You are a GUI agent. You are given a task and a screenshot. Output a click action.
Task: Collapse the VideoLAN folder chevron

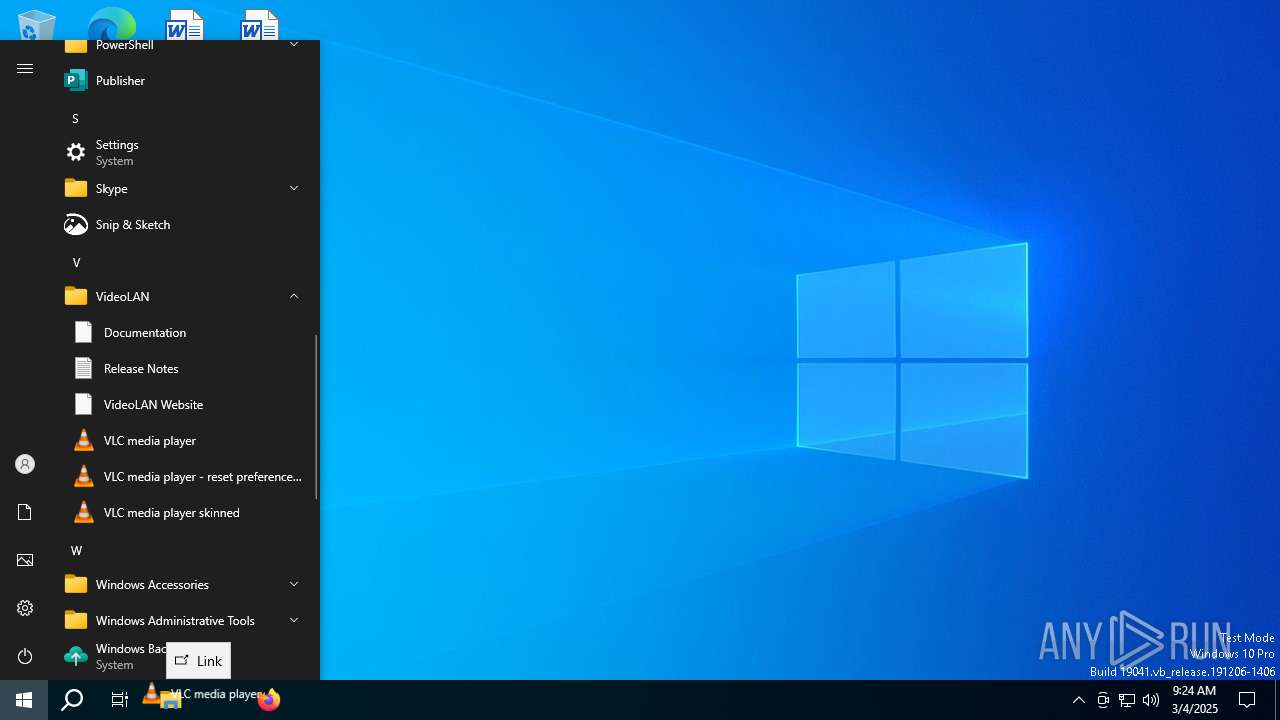coord(294,296)
